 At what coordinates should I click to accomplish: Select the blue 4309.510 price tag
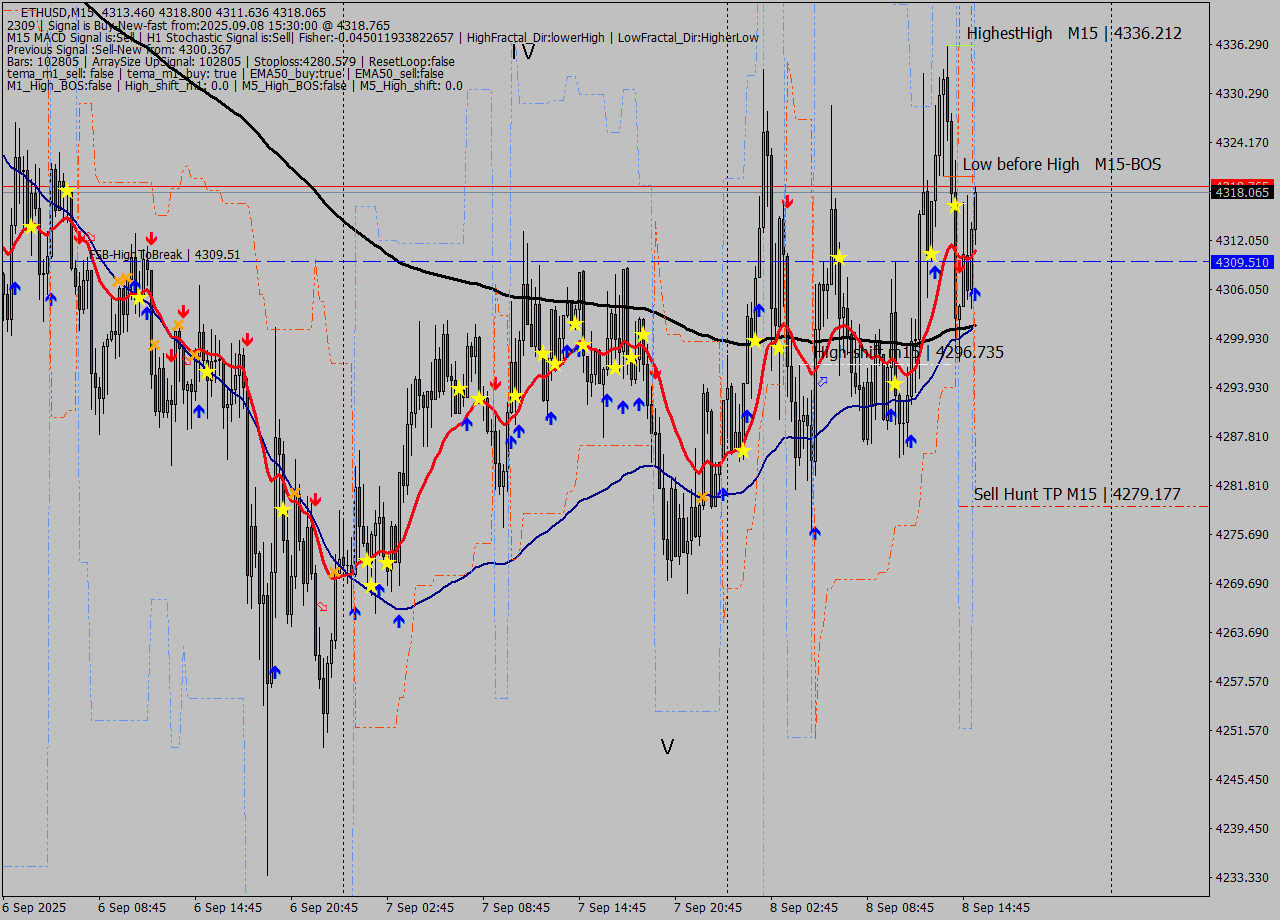(1241, 262)
